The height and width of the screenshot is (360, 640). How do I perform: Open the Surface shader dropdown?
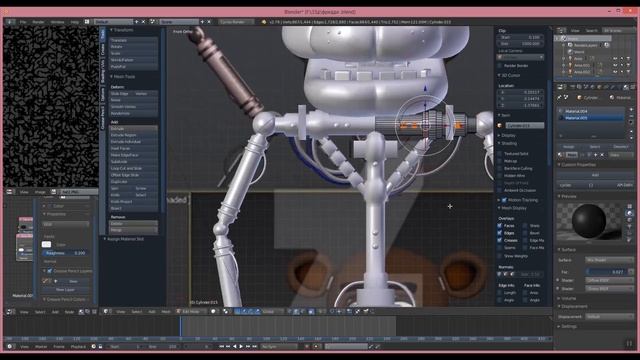pyautogui.click(x=609, y=260)
